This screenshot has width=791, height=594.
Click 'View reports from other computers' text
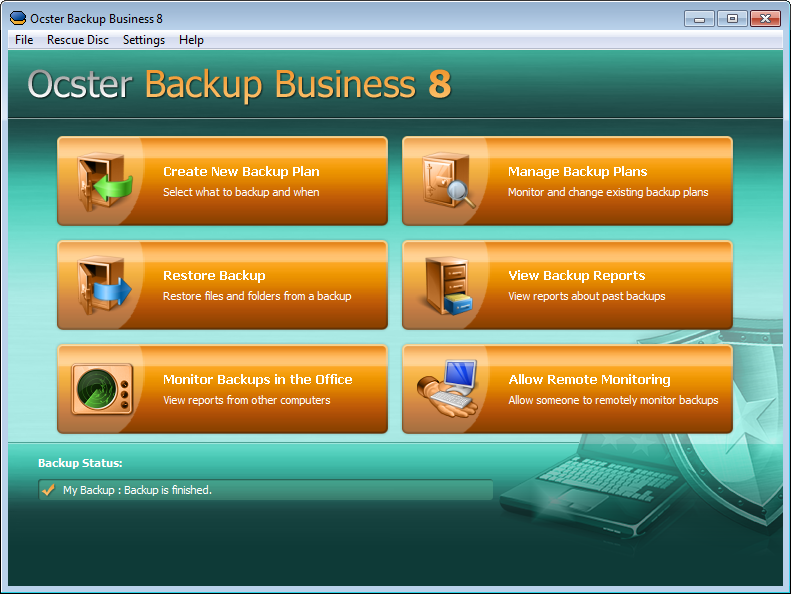(247, 400)
